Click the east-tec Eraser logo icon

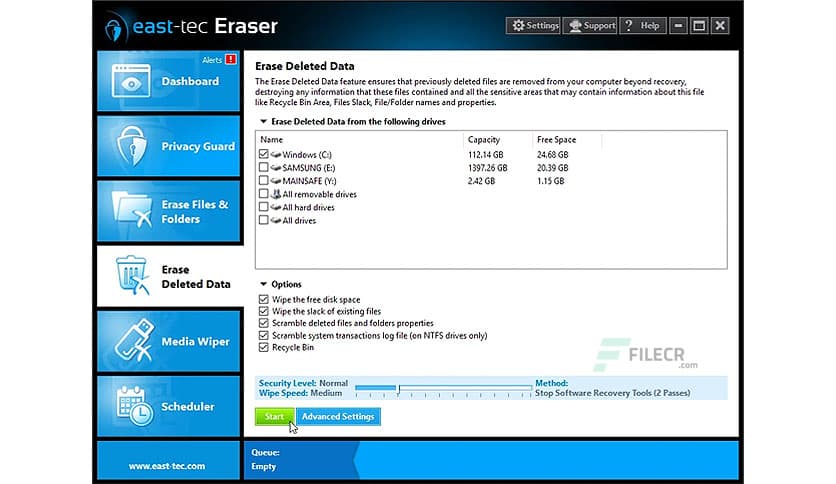pos(114,29)
